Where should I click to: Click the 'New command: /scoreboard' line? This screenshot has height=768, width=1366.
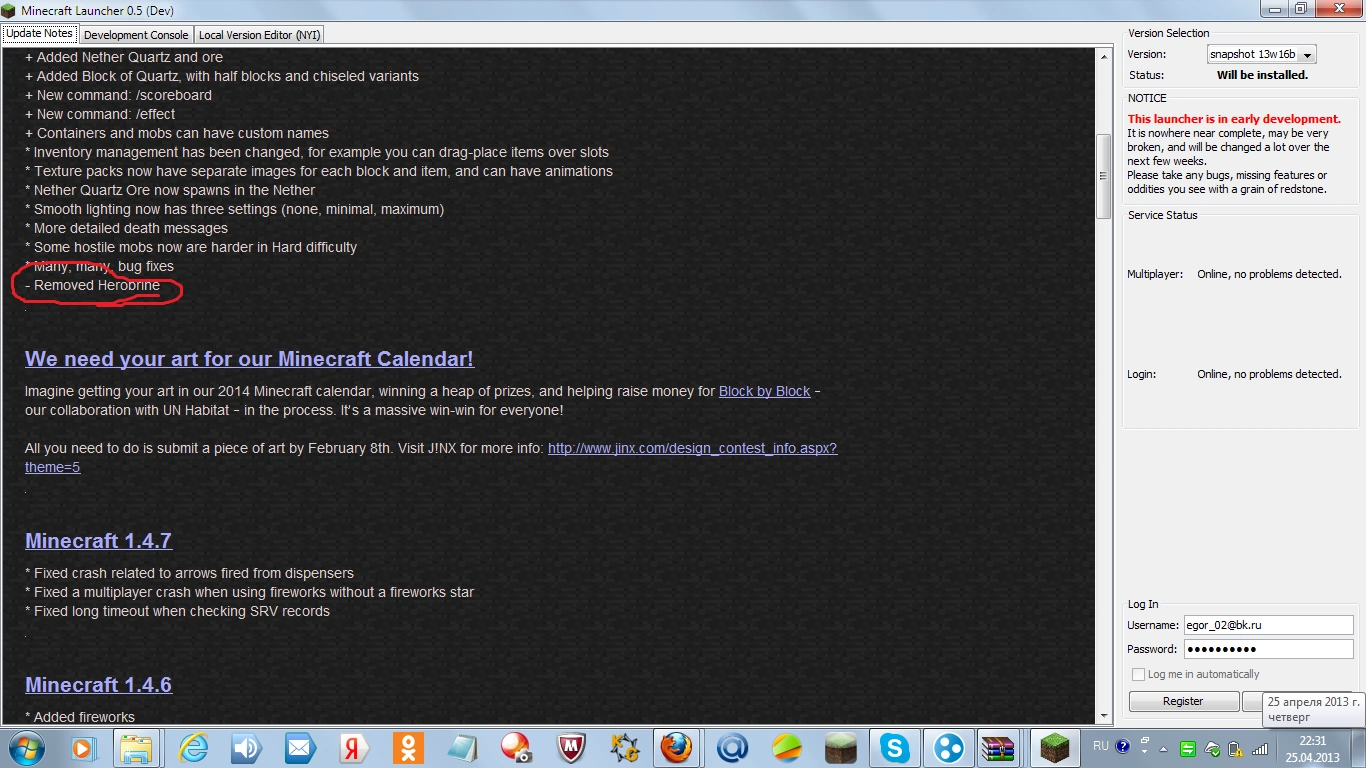(118, 95)
